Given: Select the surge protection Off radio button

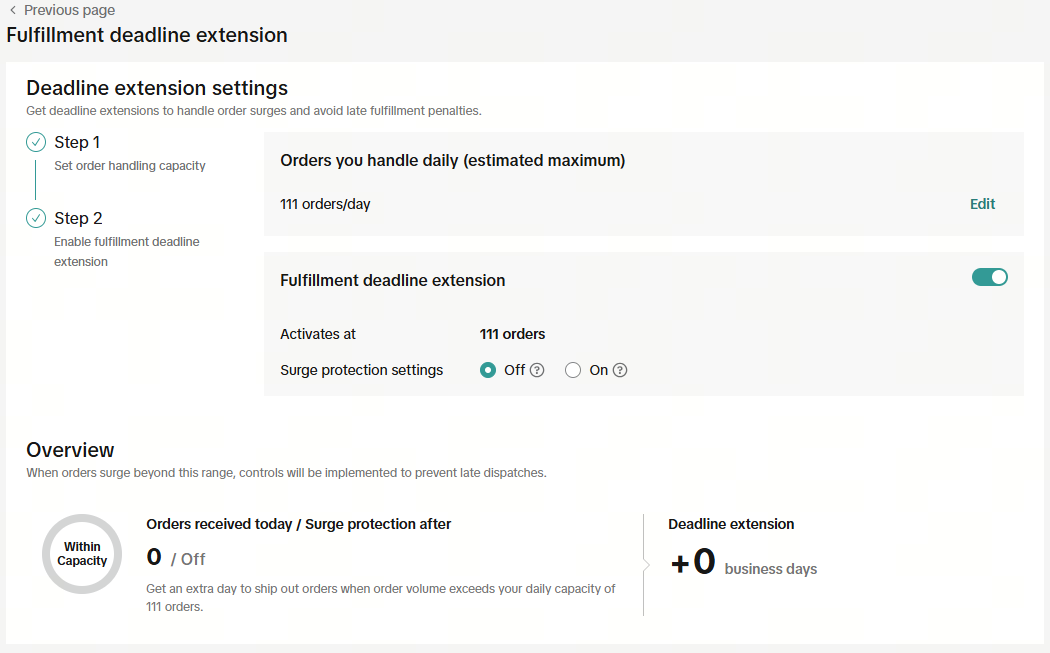Looking at the screenshot, I should coord(488,370).
